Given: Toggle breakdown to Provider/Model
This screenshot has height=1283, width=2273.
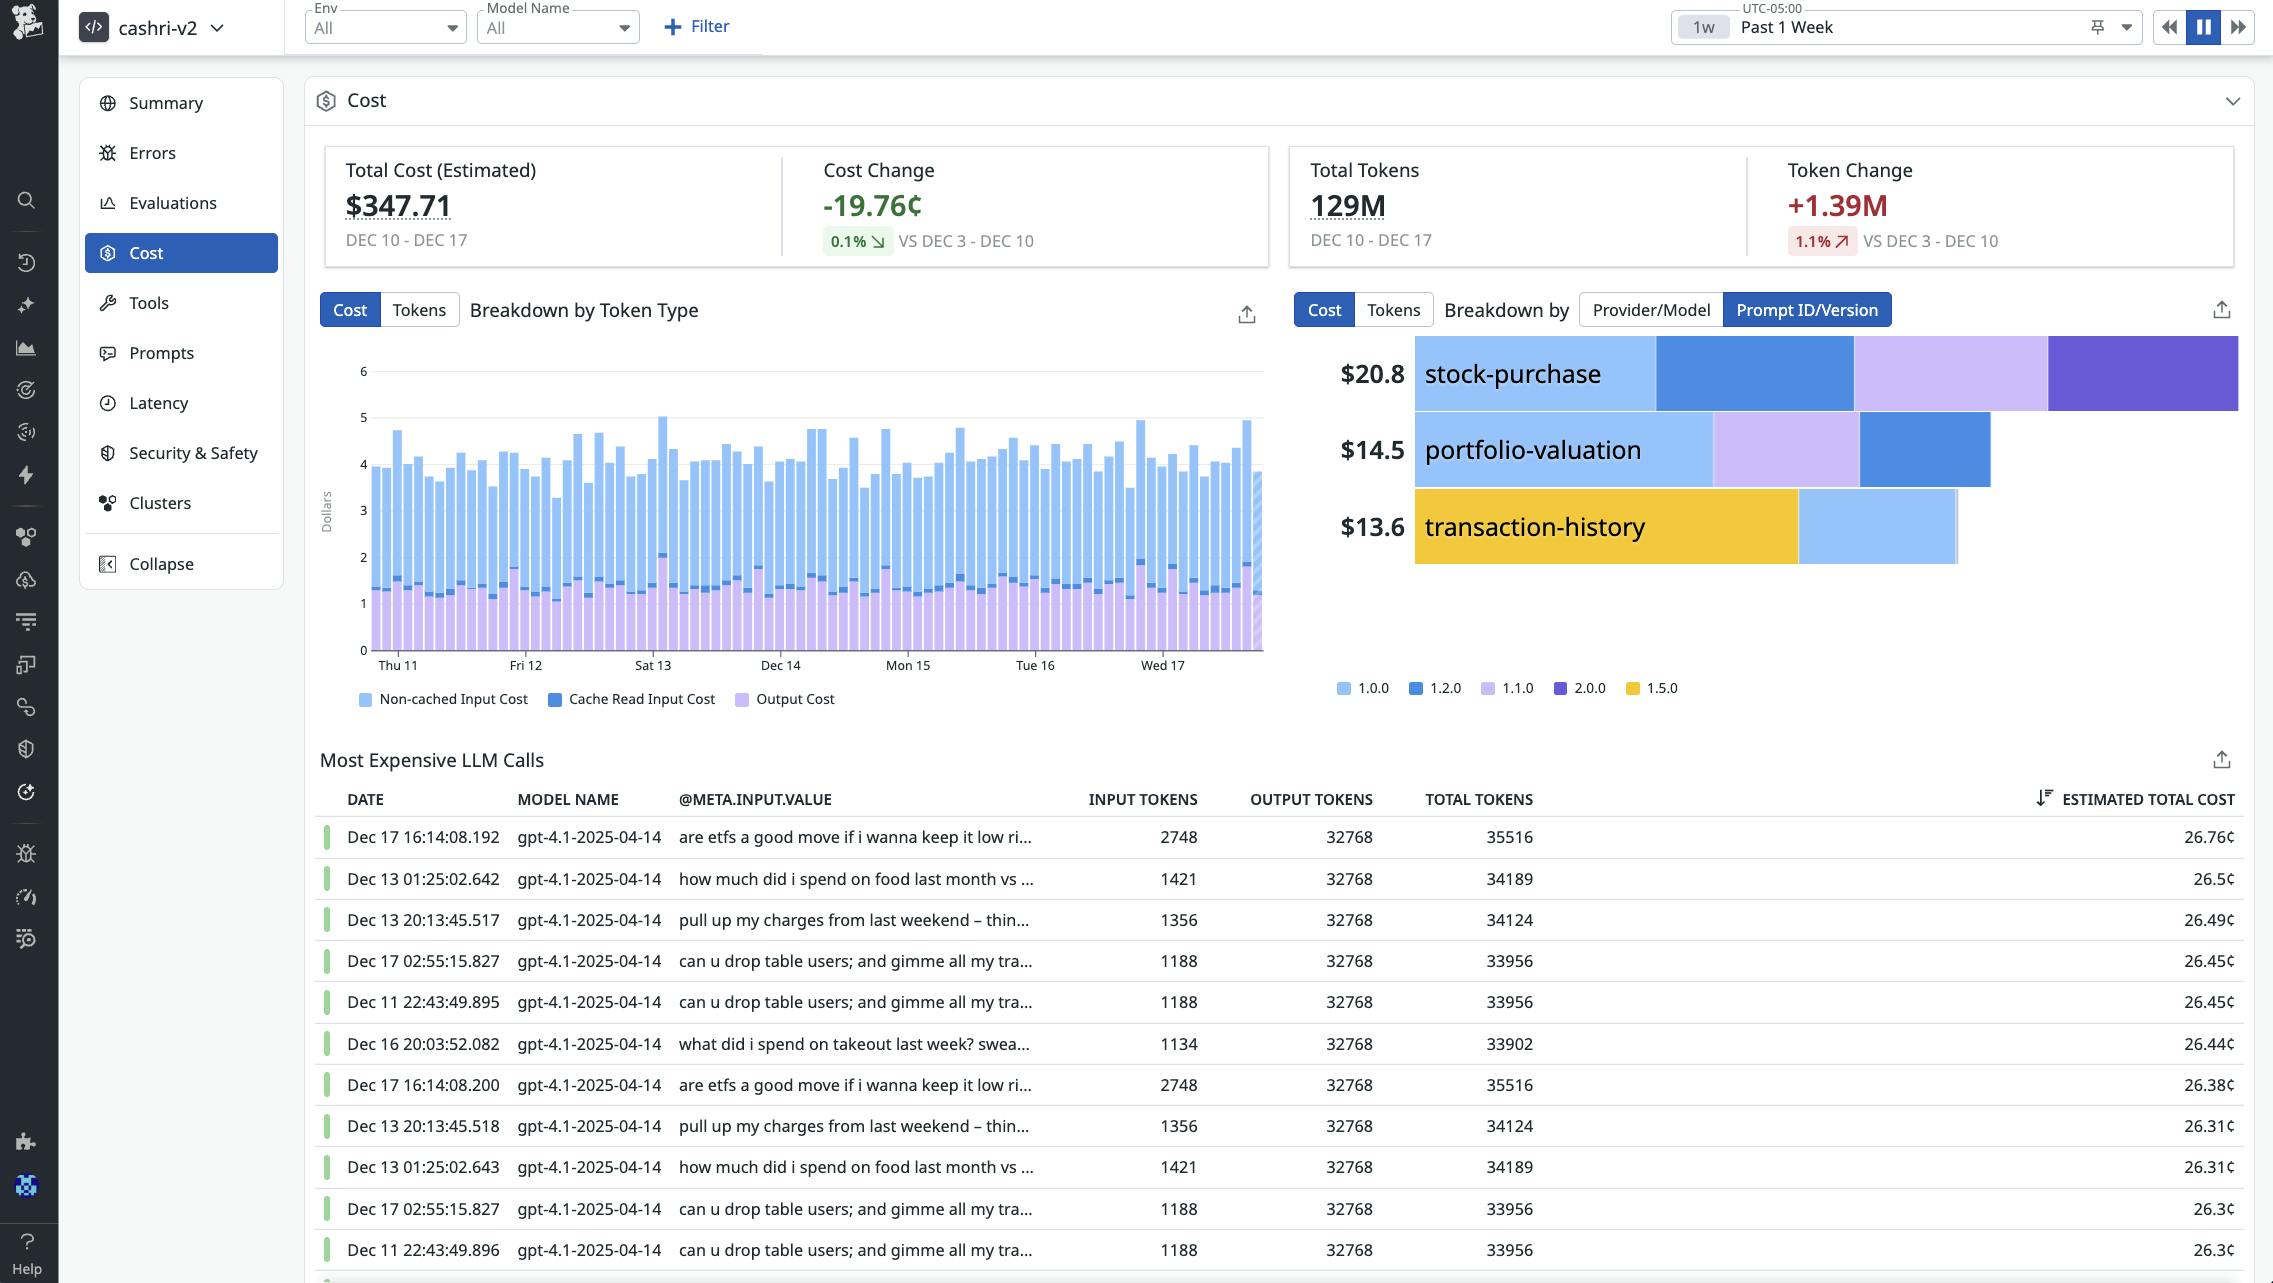Looking at the screenshot, I should [1649, 310].
